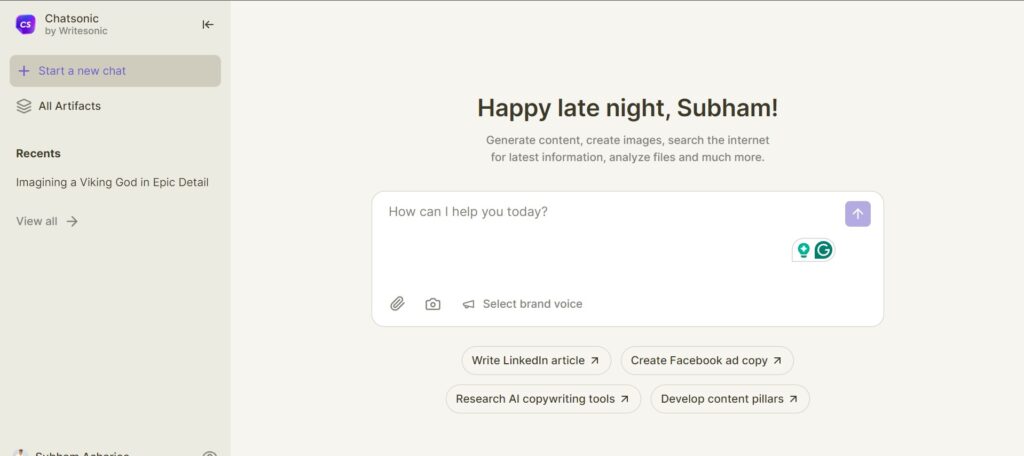This screenshot has width=1024, height=456.
Task: Open Select brand voice dropdown
Action: [522, 304]
